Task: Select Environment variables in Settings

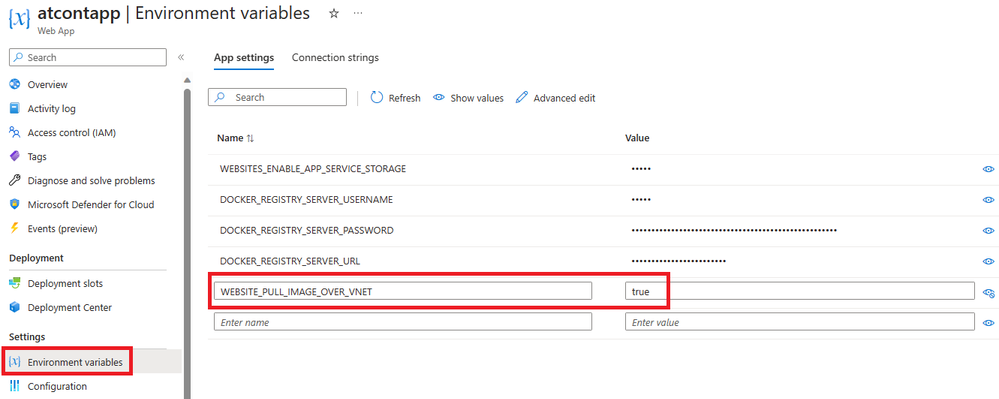Action: 75,362
